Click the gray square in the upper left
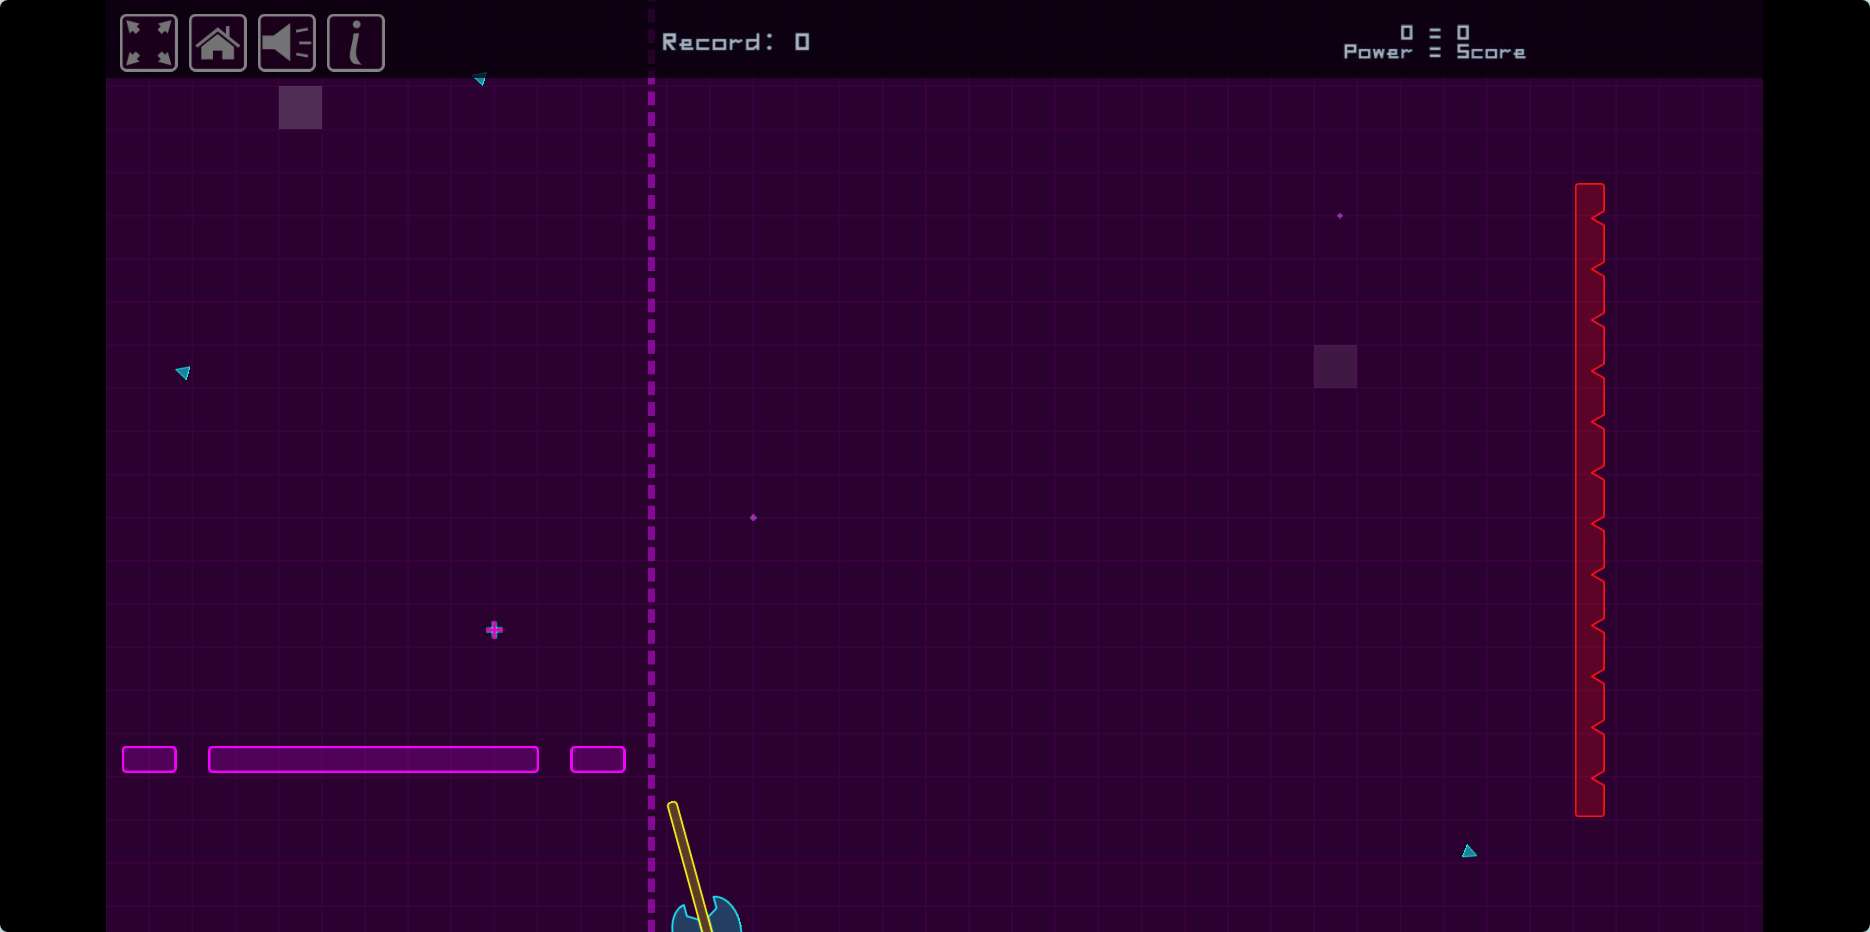The image size is (1870, 932). [x=300, y=107]
